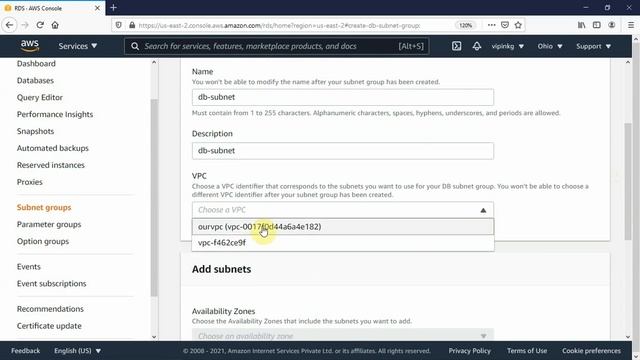This screenshot has height=360, width=640.
Task: Click the search magnifier icon in AWS bar
Action: click(135, 46)
